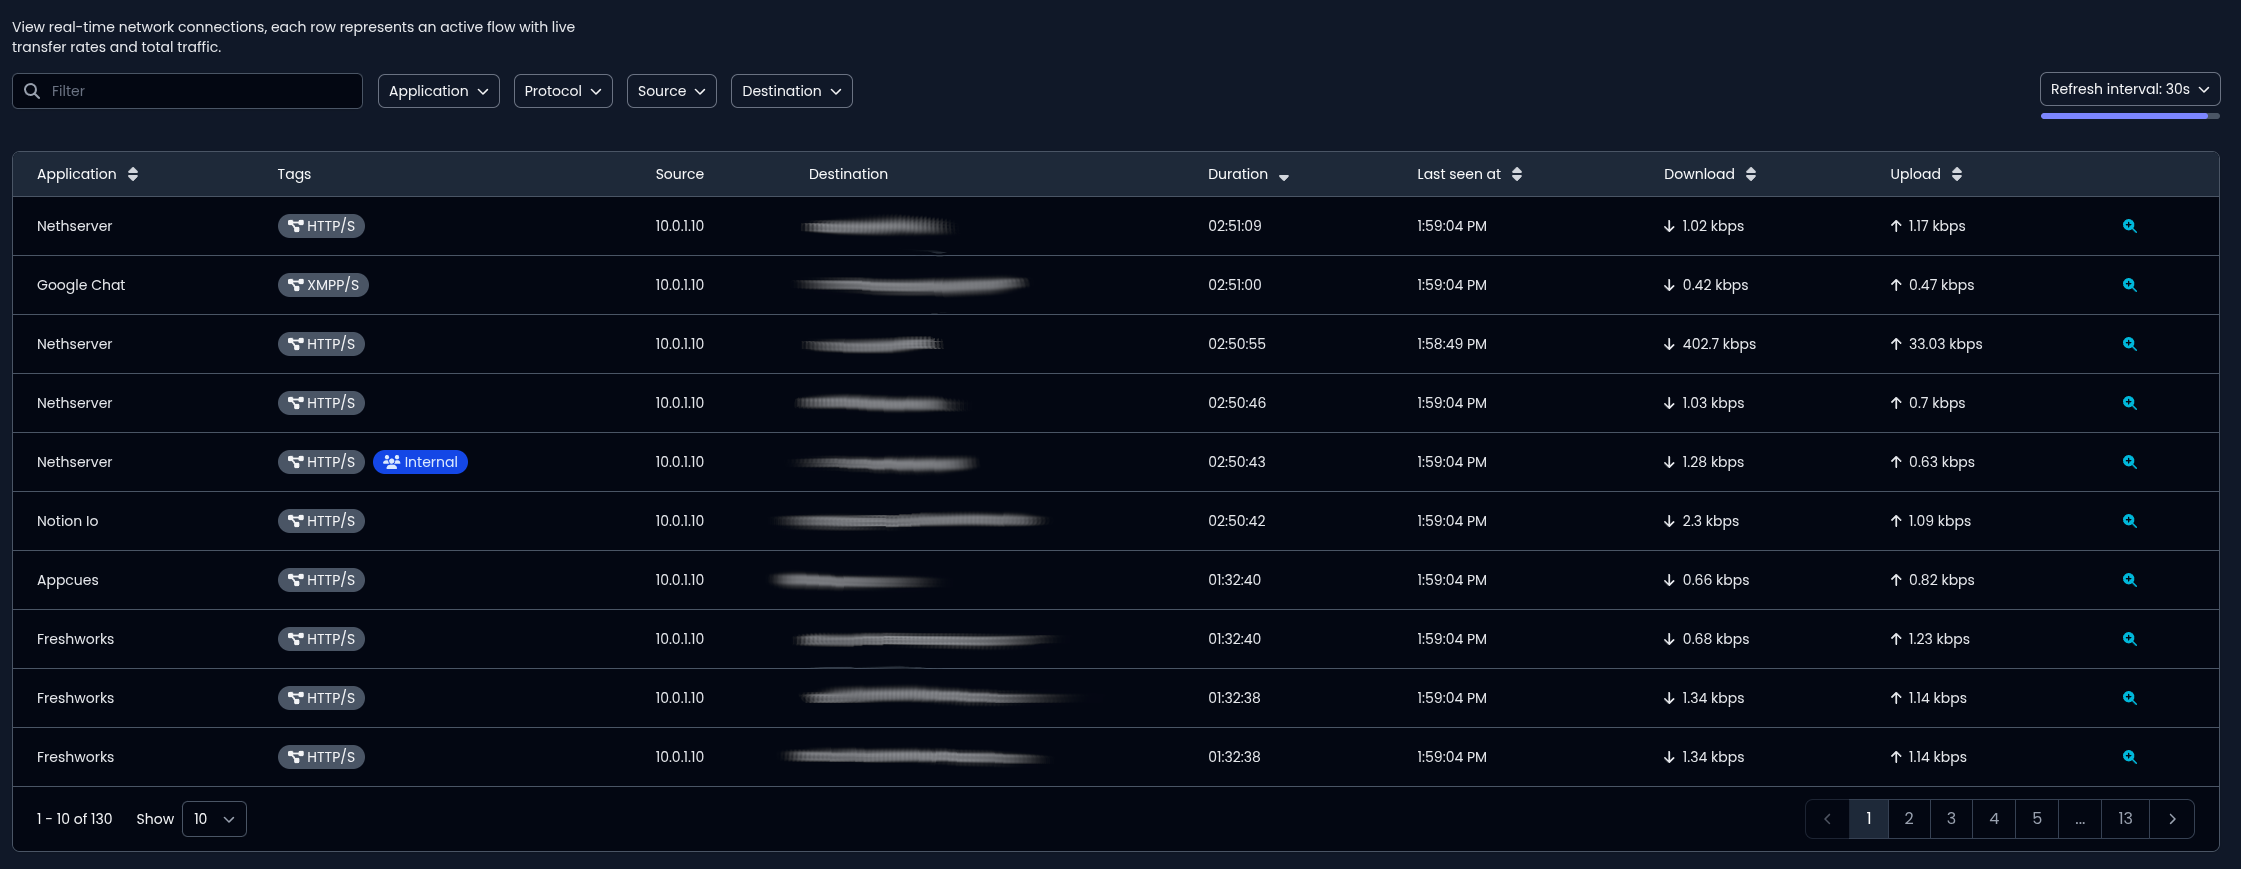The height and width of the screenshot is (869, 2241).
Task: Click the Internal tag badge
Action: (420, 462)
